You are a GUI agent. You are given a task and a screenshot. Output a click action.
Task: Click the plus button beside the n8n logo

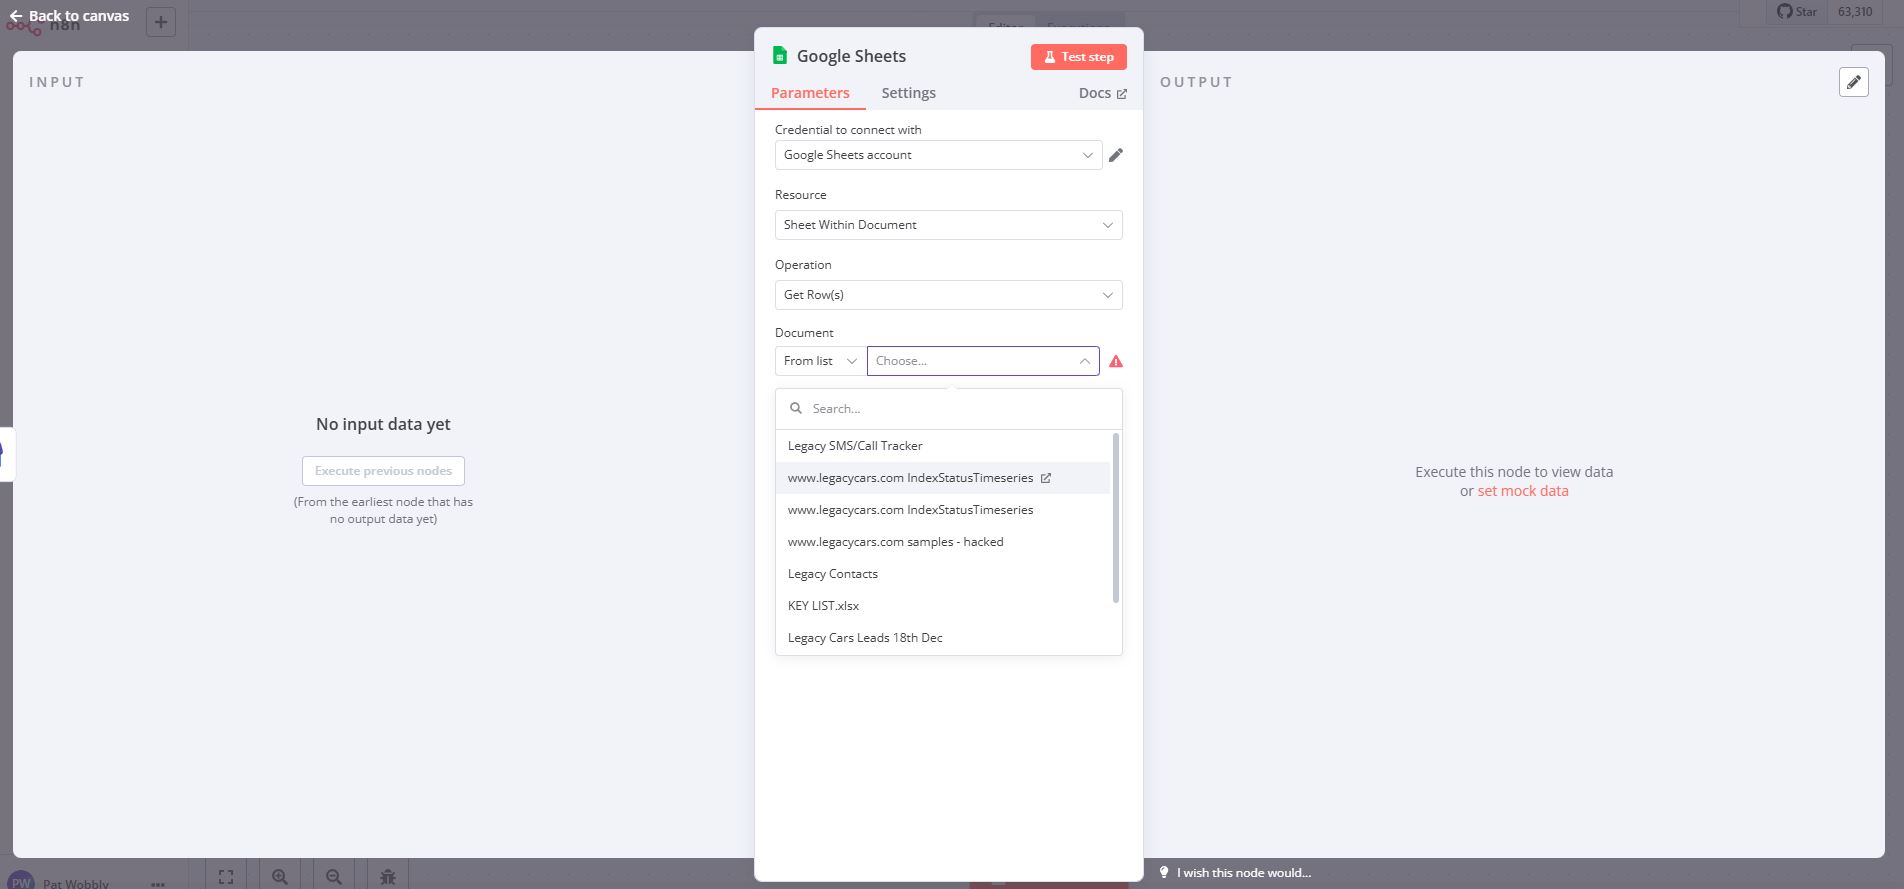(x=160, y=22)
